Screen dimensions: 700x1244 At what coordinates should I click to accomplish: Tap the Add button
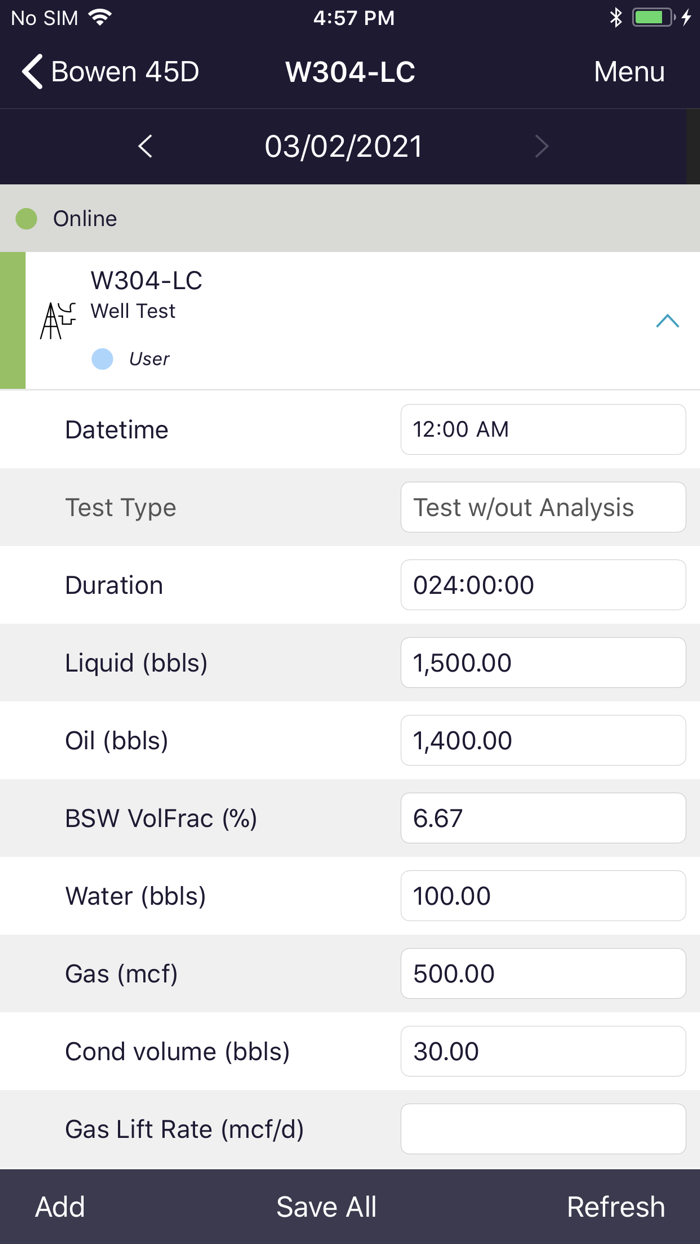click(x=60, y=1207)
